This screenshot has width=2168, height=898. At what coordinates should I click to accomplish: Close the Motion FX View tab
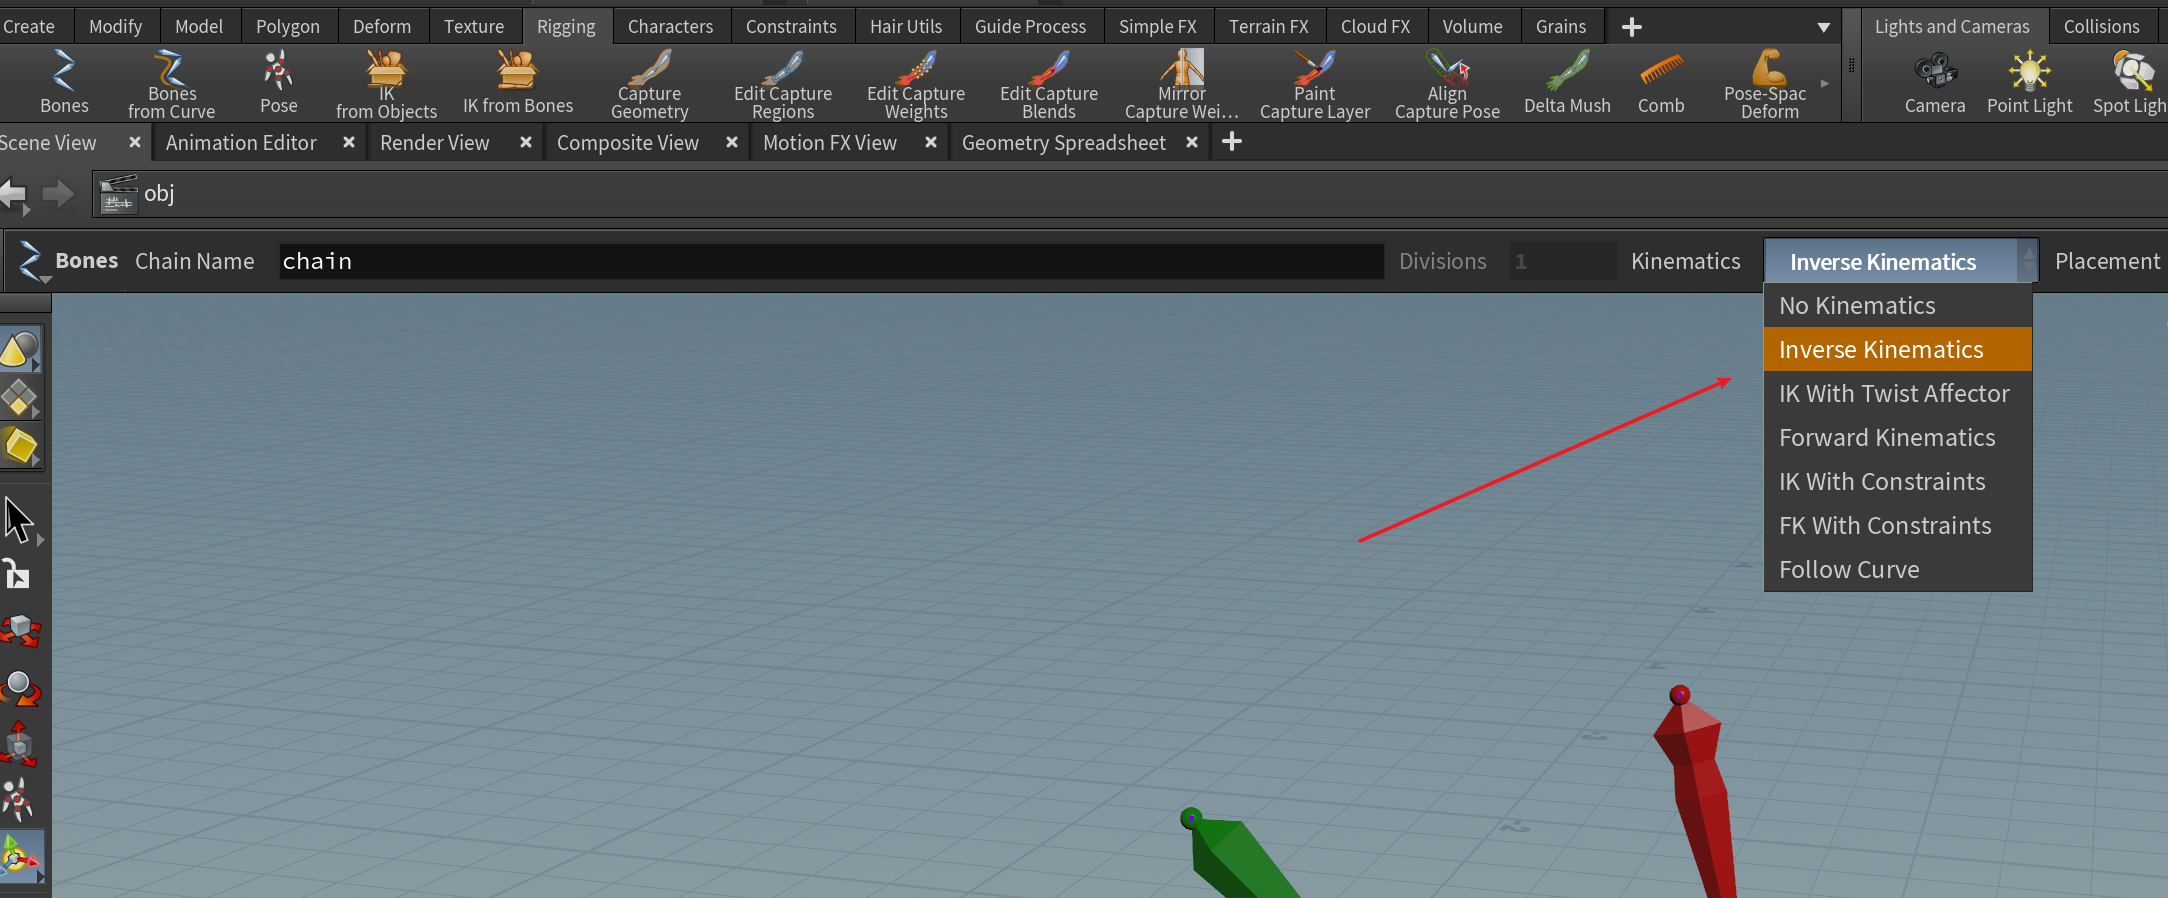click(x=931, y=143)
